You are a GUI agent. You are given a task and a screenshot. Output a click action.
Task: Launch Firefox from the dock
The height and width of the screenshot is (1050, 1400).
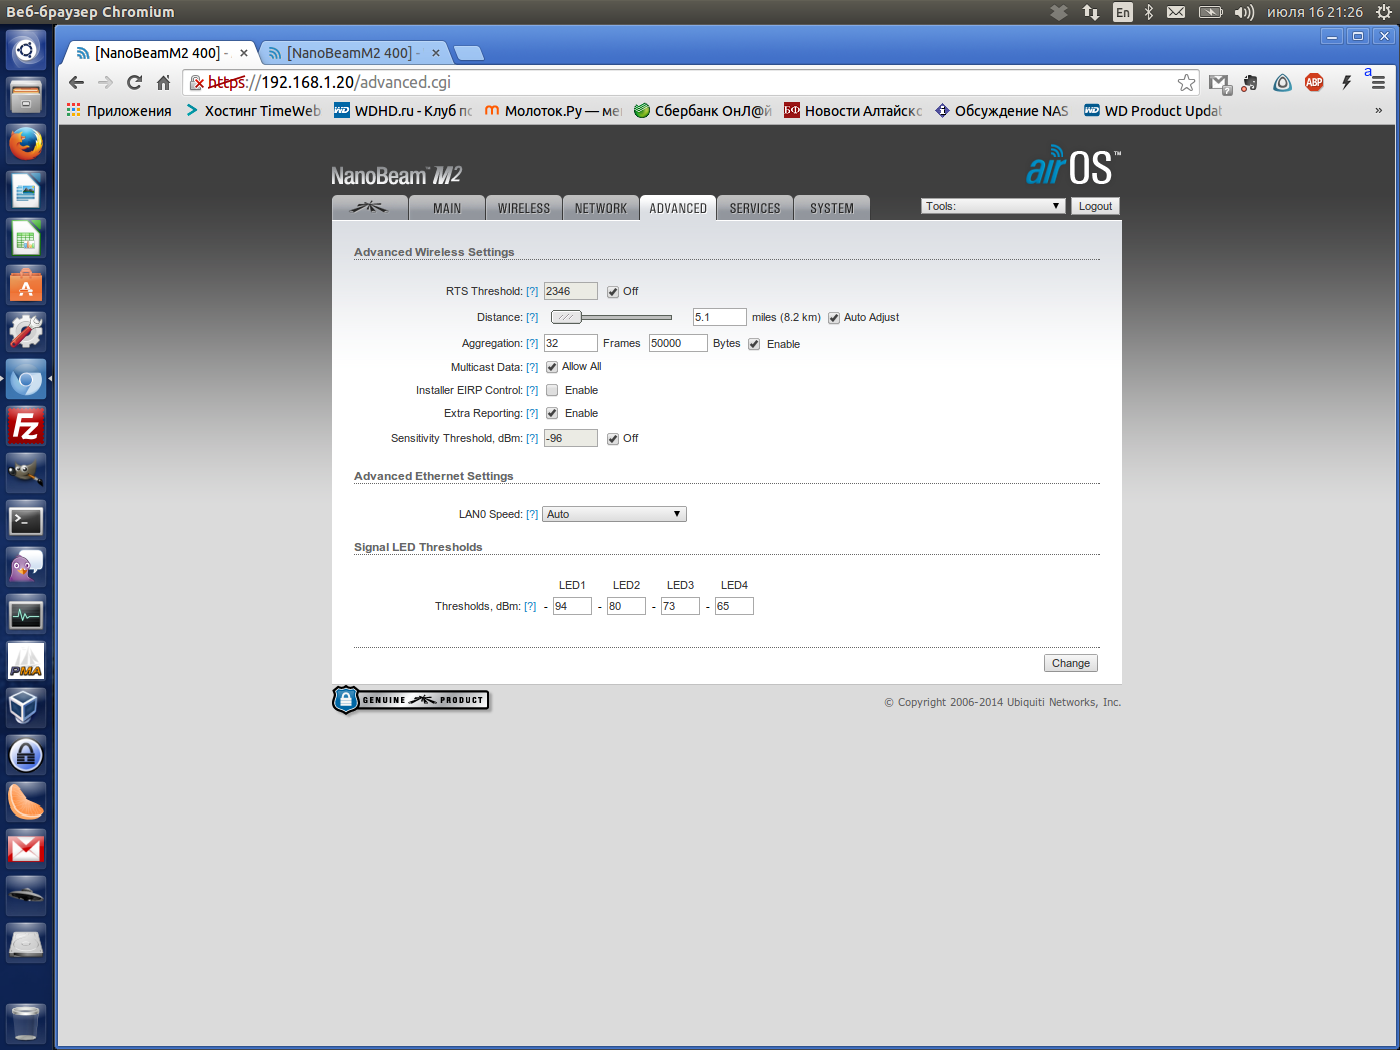26,143
